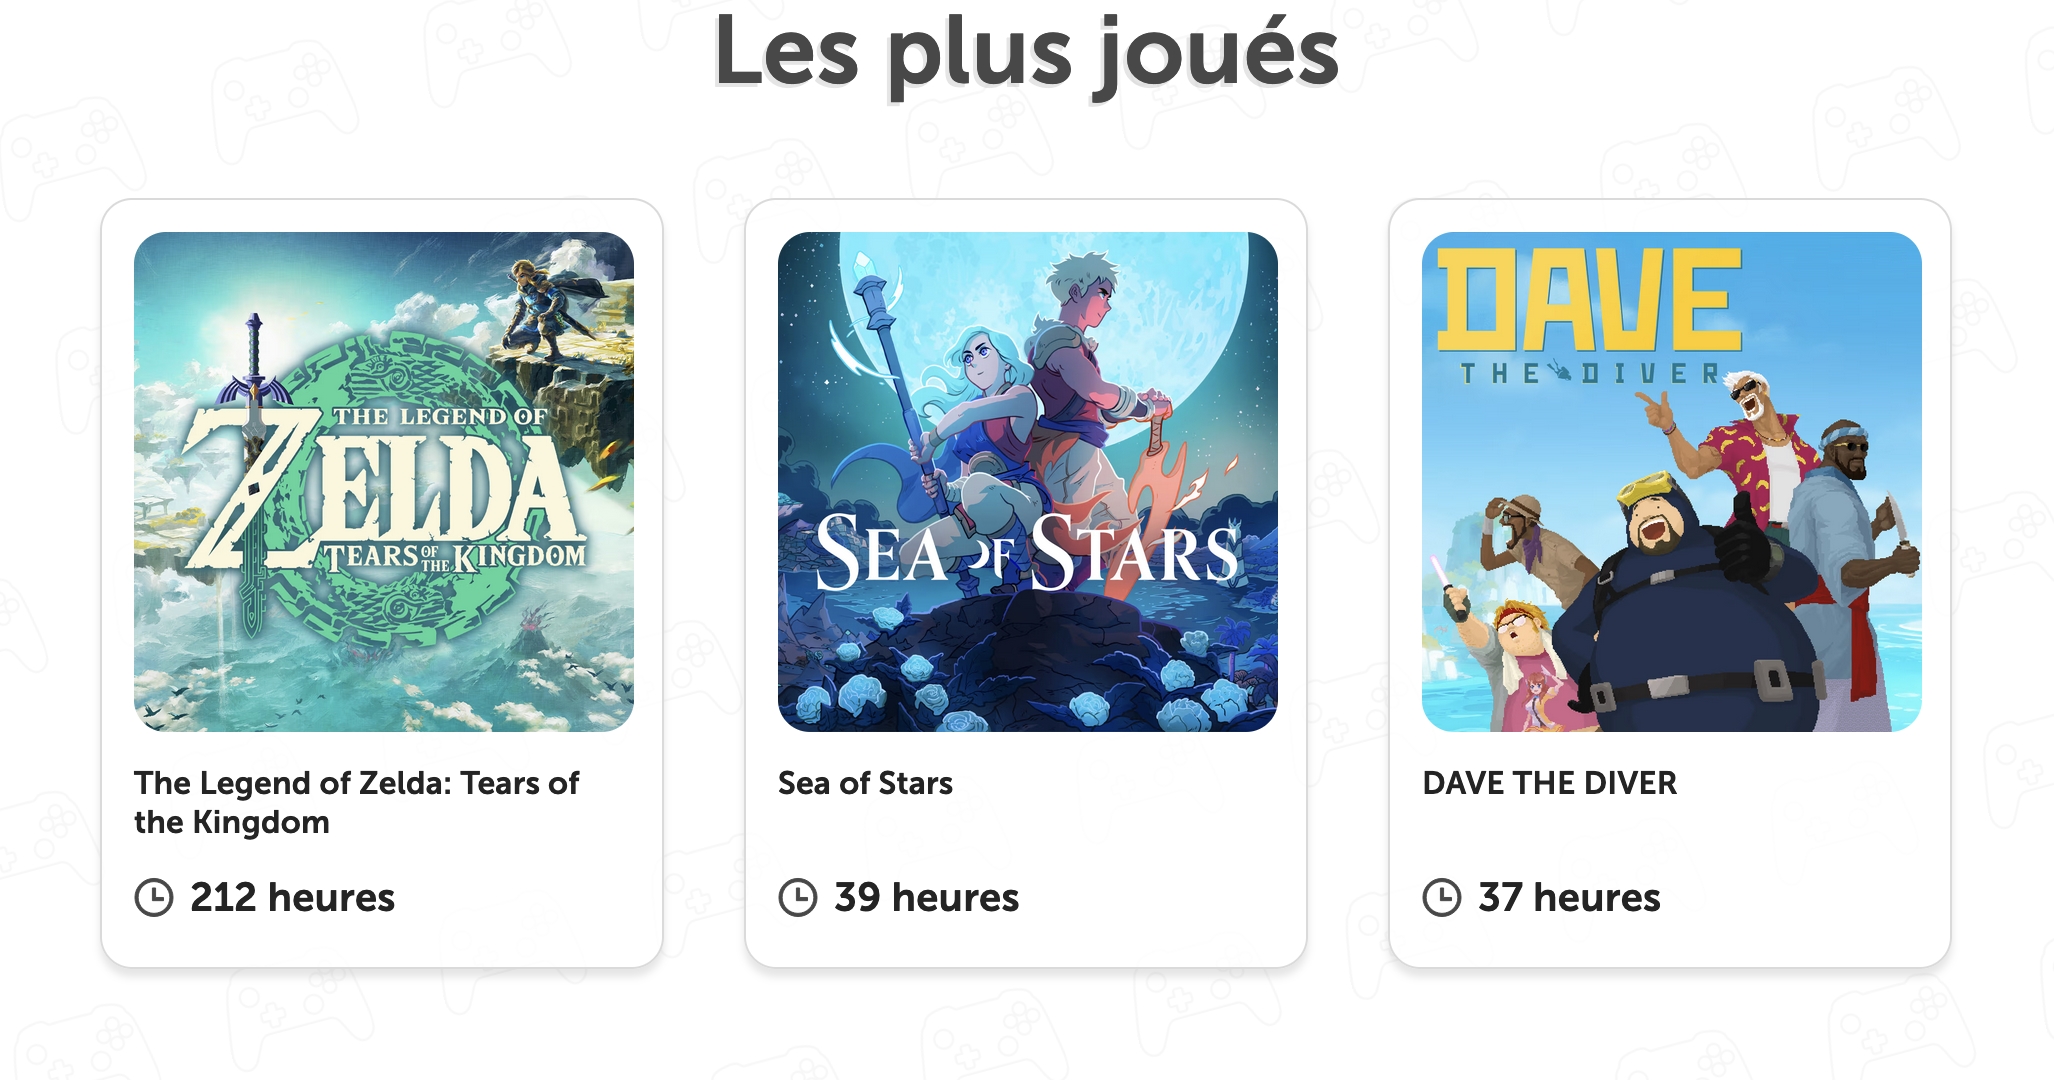Click the "Sea of Stars" title text

coord(865,783)
